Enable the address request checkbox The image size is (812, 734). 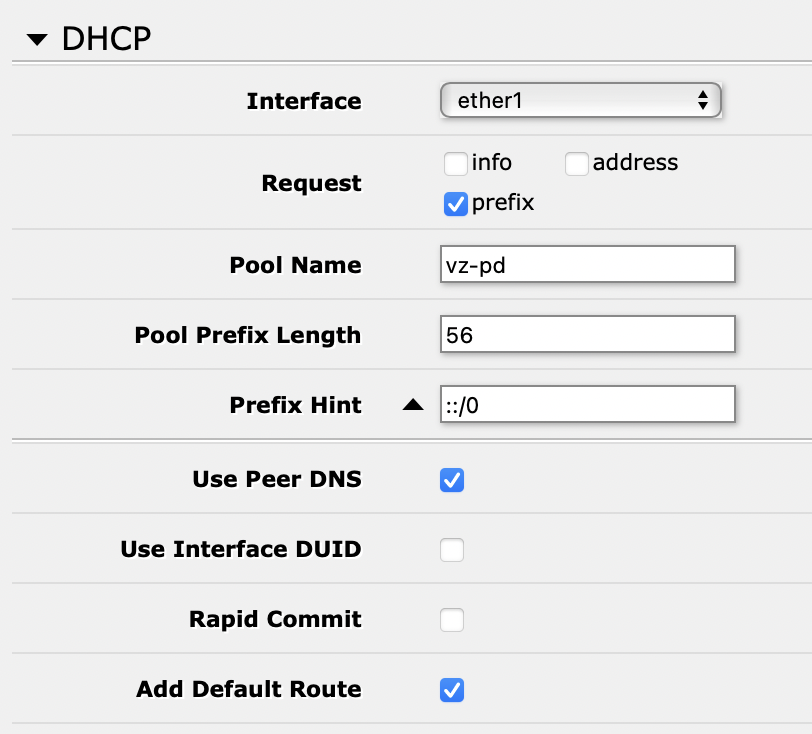pos(576,162)
